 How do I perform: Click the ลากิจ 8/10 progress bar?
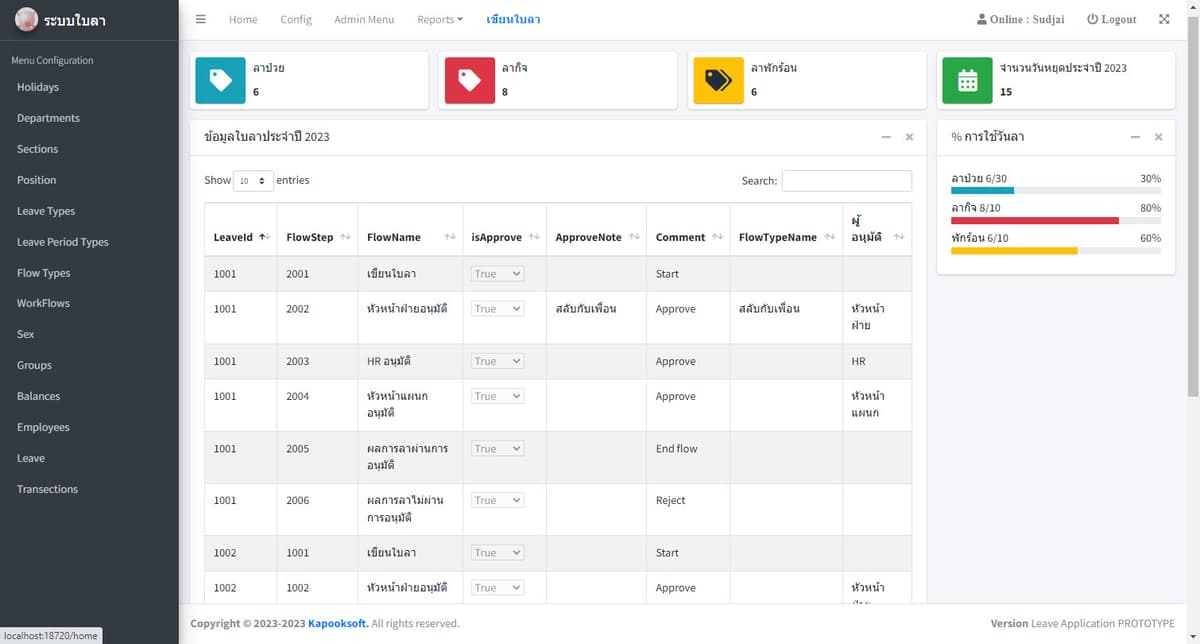[1056, 220]
